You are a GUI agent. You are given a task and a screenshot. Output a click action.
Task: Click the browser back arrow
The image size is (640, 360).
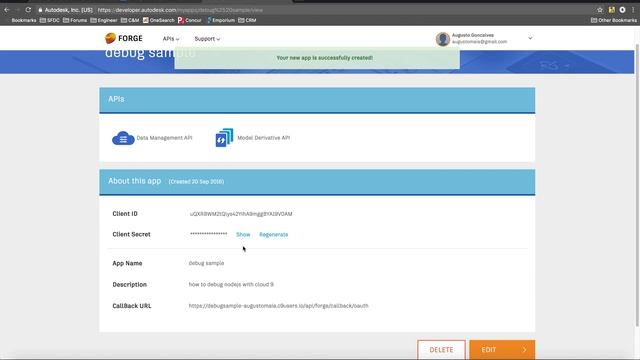(7, 10)
